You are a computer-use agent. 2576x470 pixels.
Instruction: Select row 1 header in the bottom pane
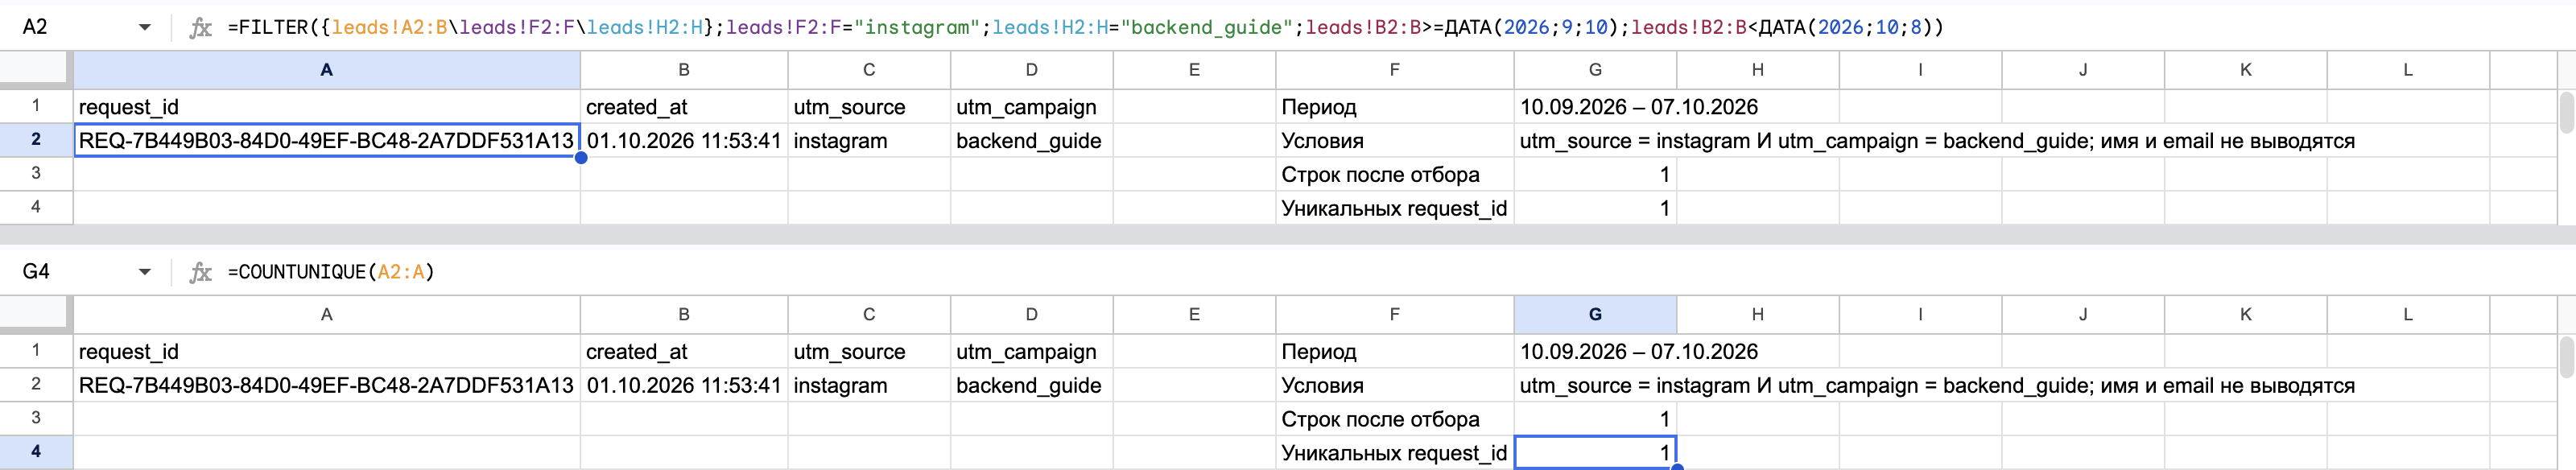point(36,351)
